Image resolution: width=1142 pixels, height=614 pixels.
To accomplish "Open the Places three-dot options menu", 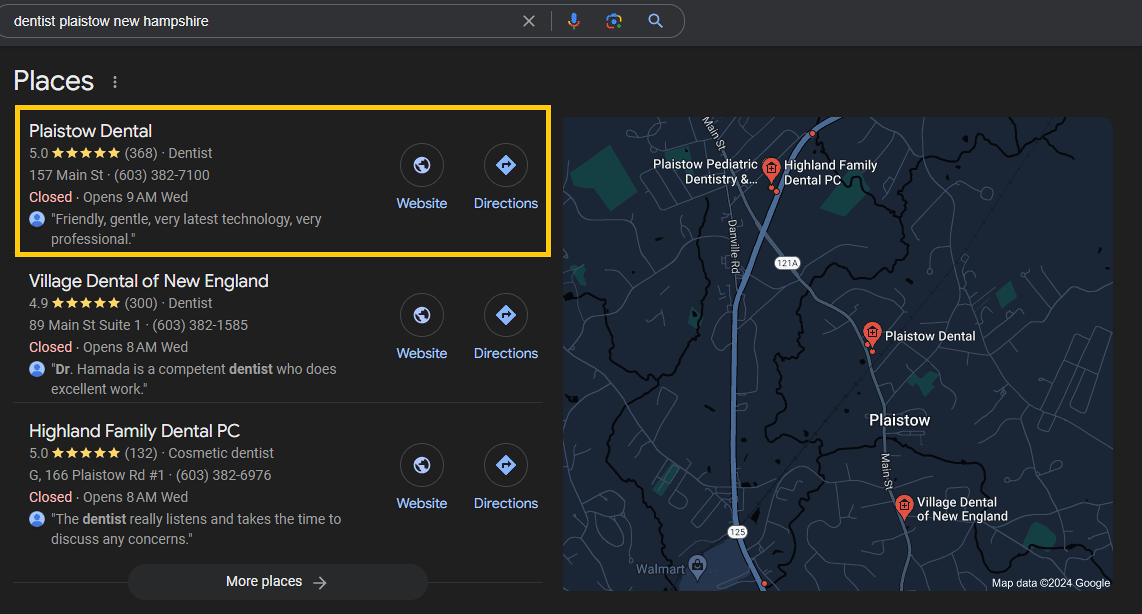I will [x=115, y=82].
